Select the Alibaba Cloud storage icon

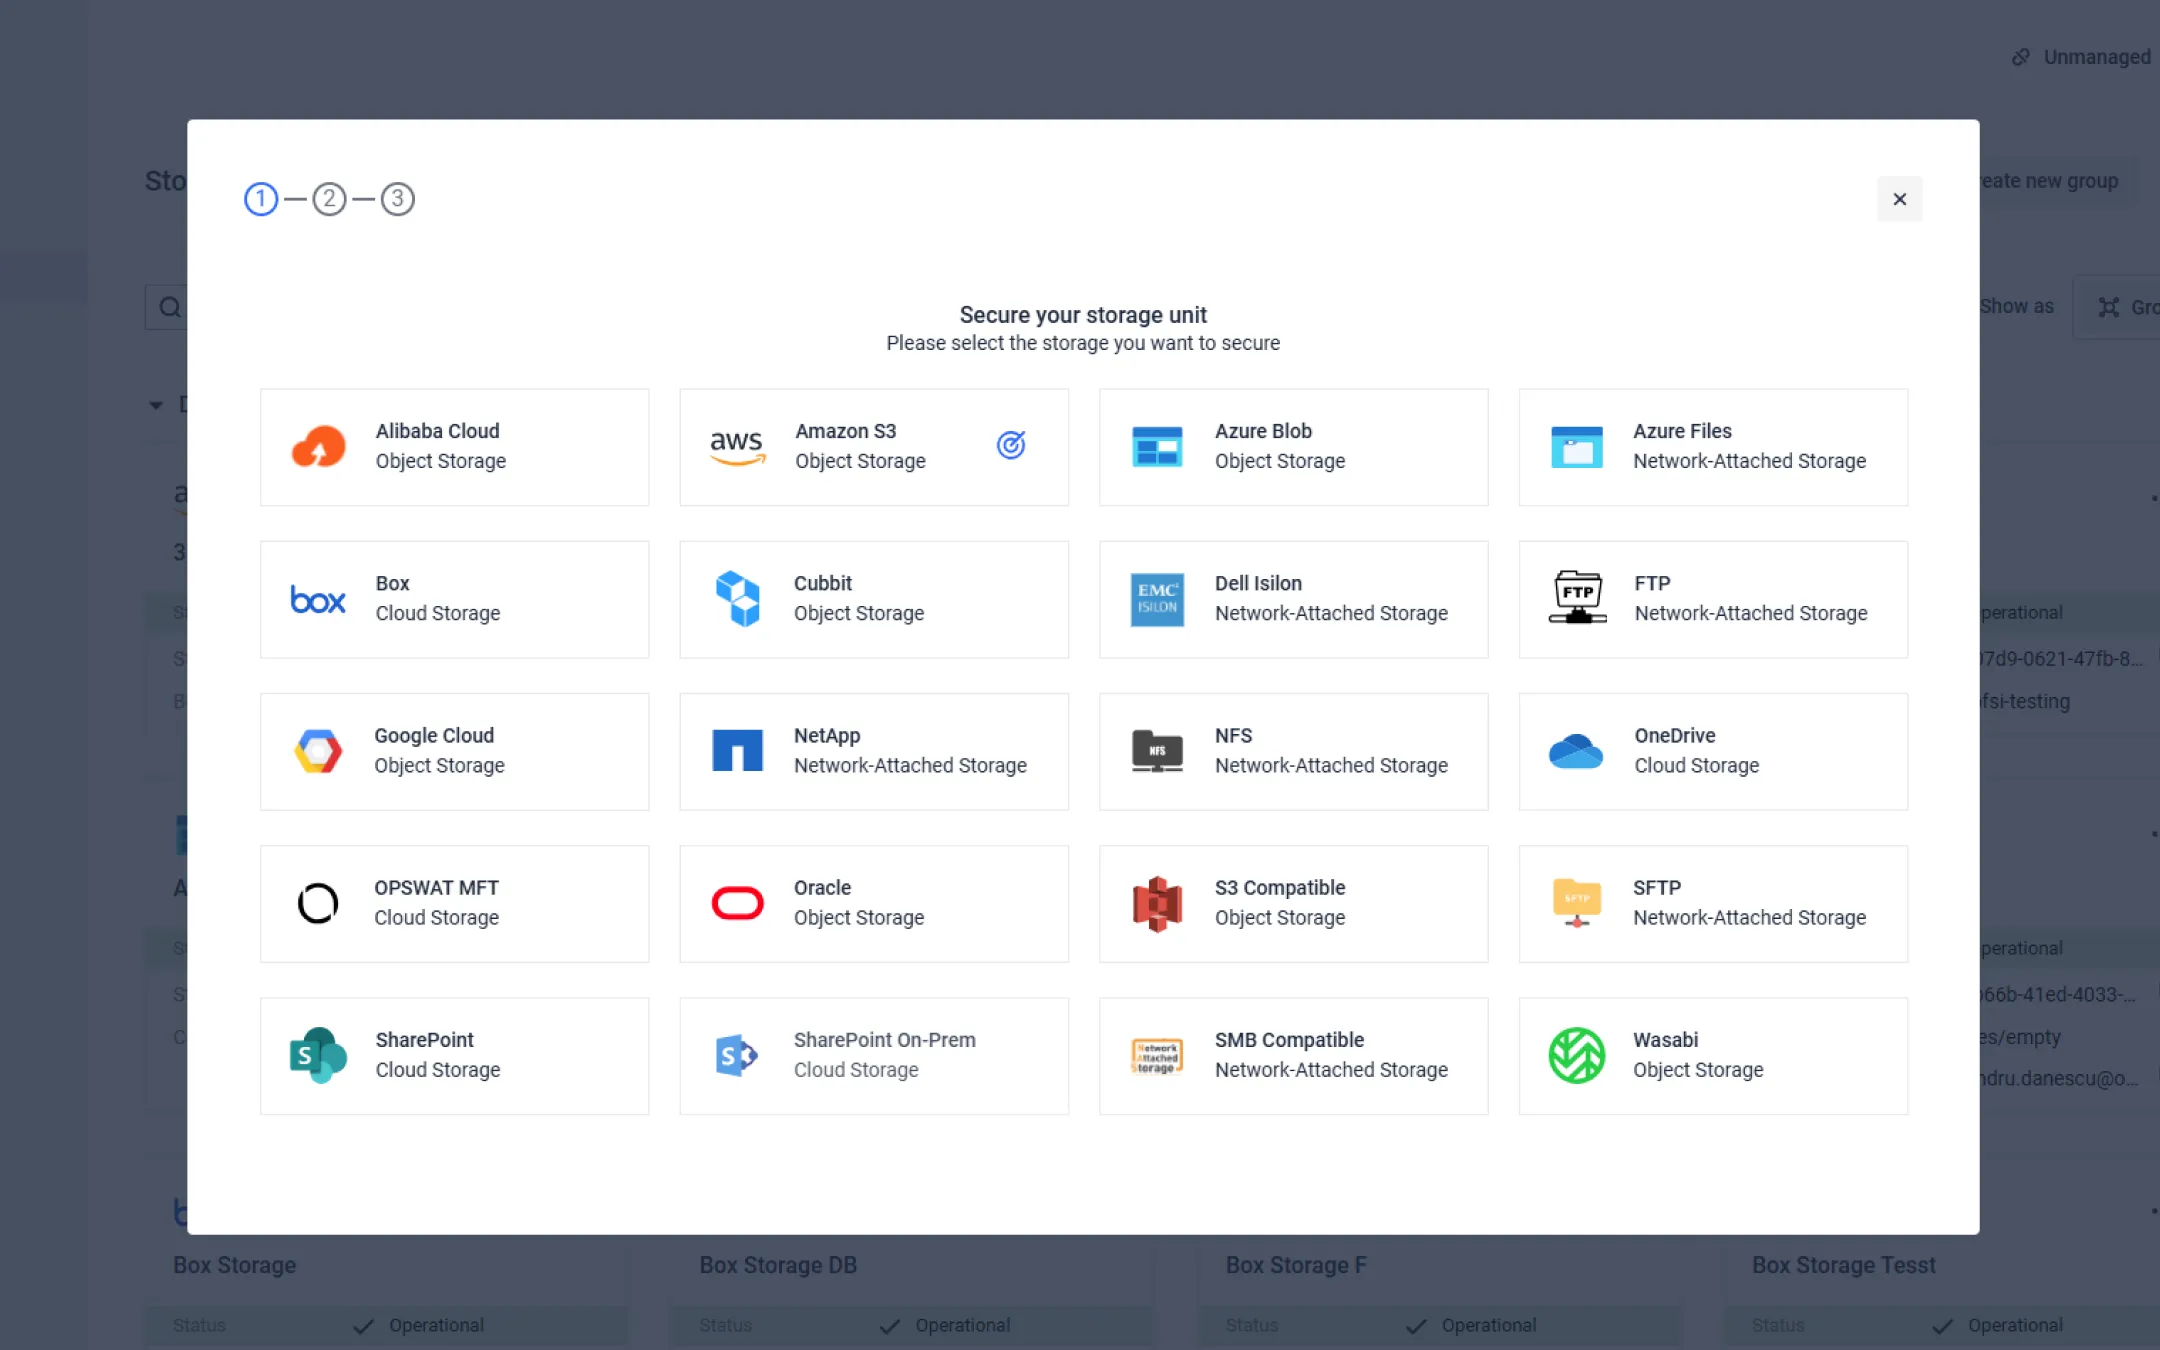tap(318, 446)
